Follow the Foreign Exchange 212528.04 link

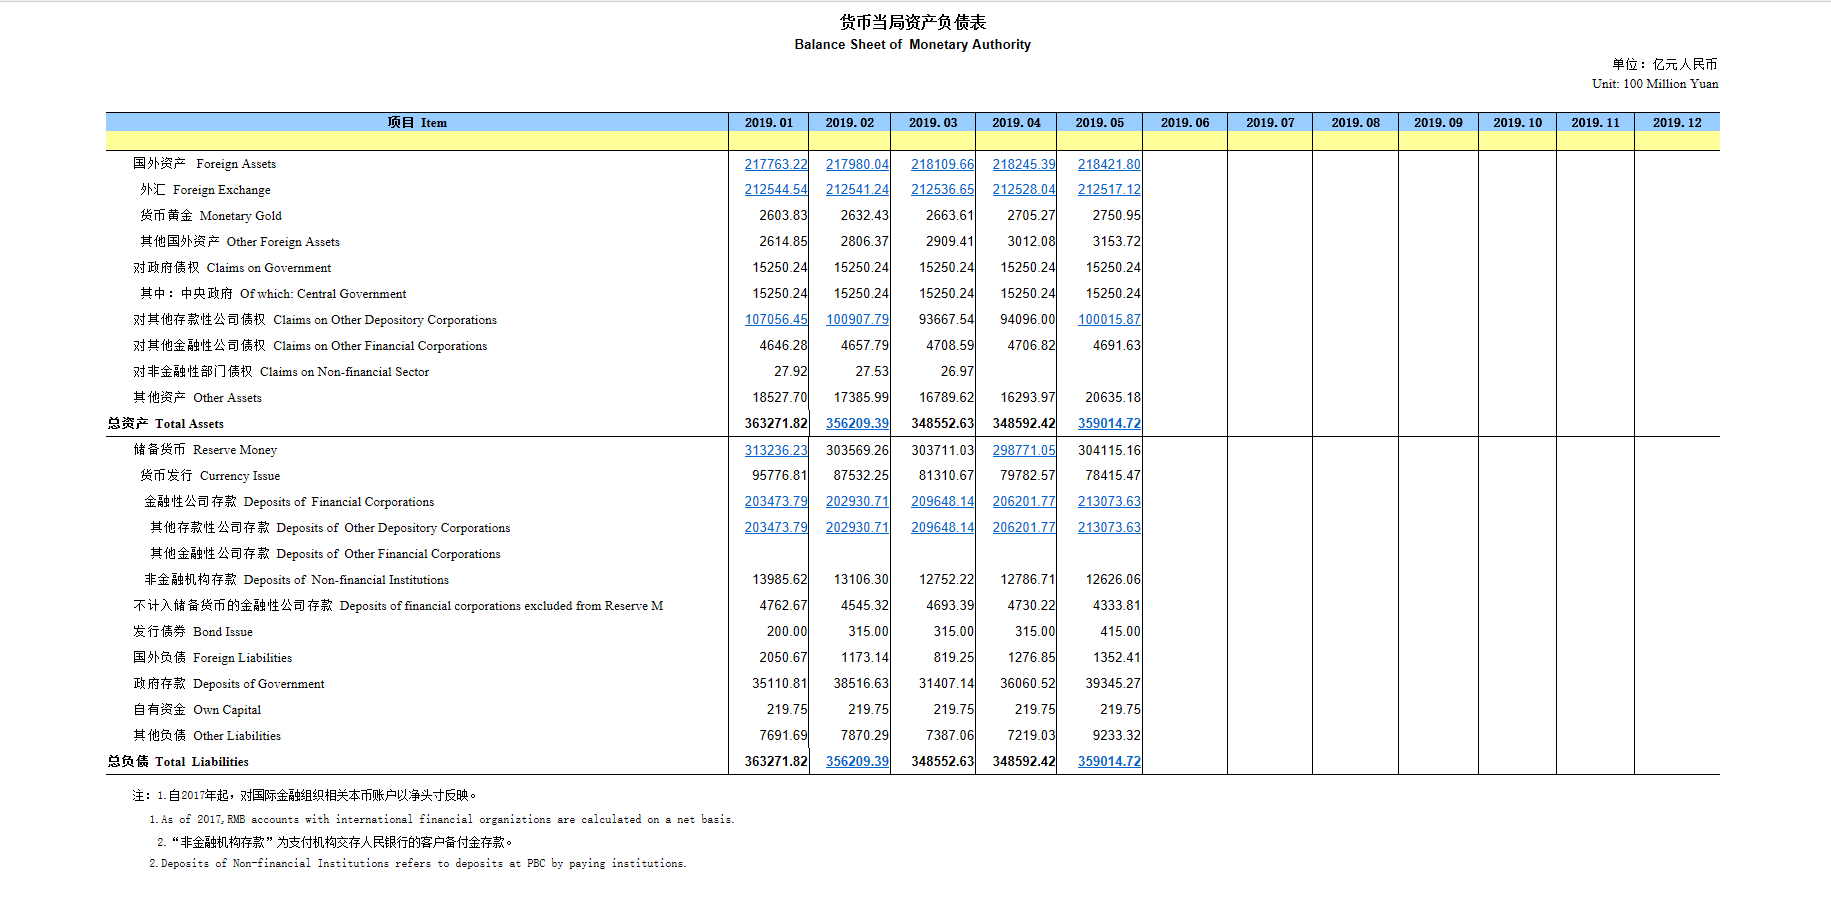click(1023, 190)
